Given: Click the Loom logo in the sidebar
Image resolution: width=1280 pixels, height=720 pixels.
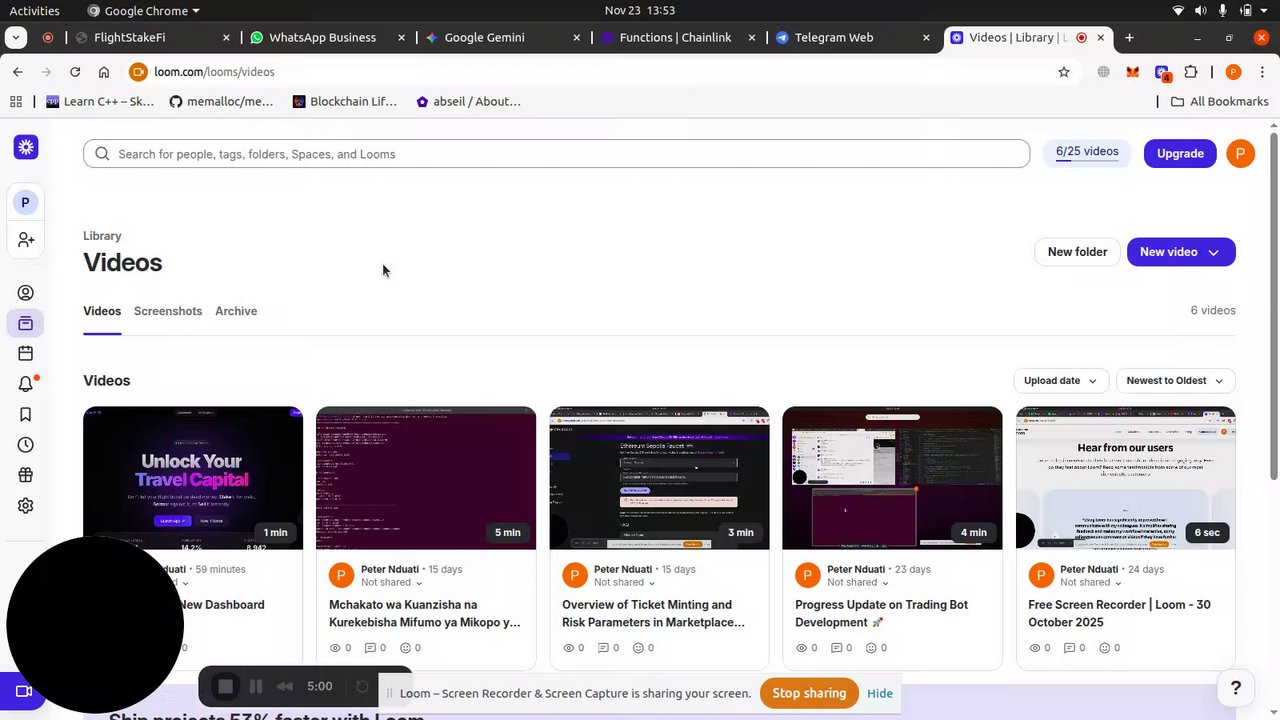Looking at the screenshot, I should 26,147.
